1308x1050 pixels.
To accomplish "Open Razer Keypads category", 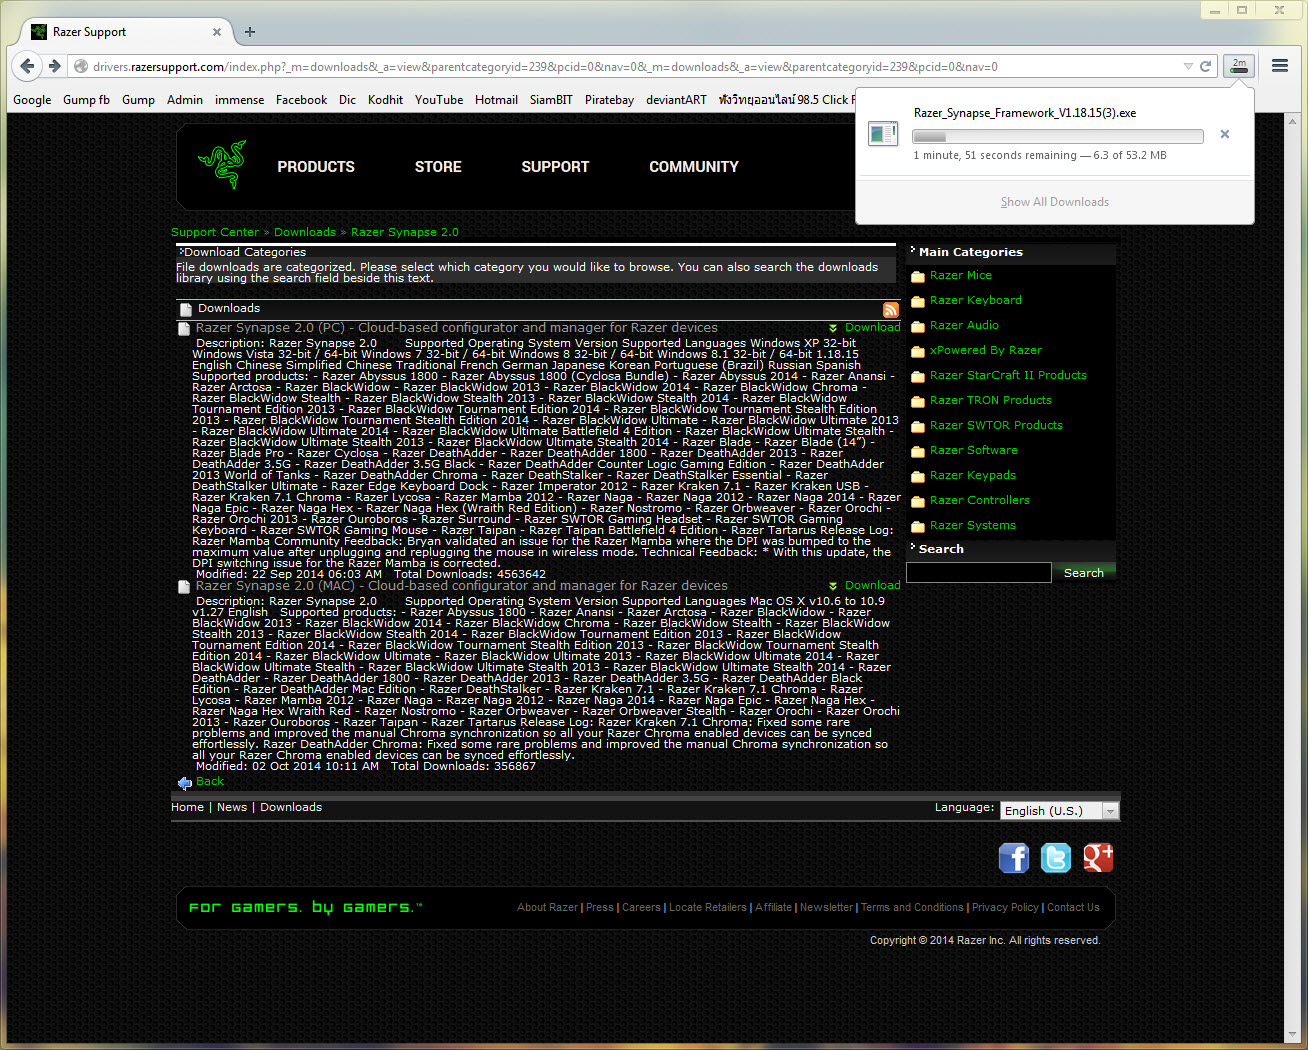I will click(973, 475).
